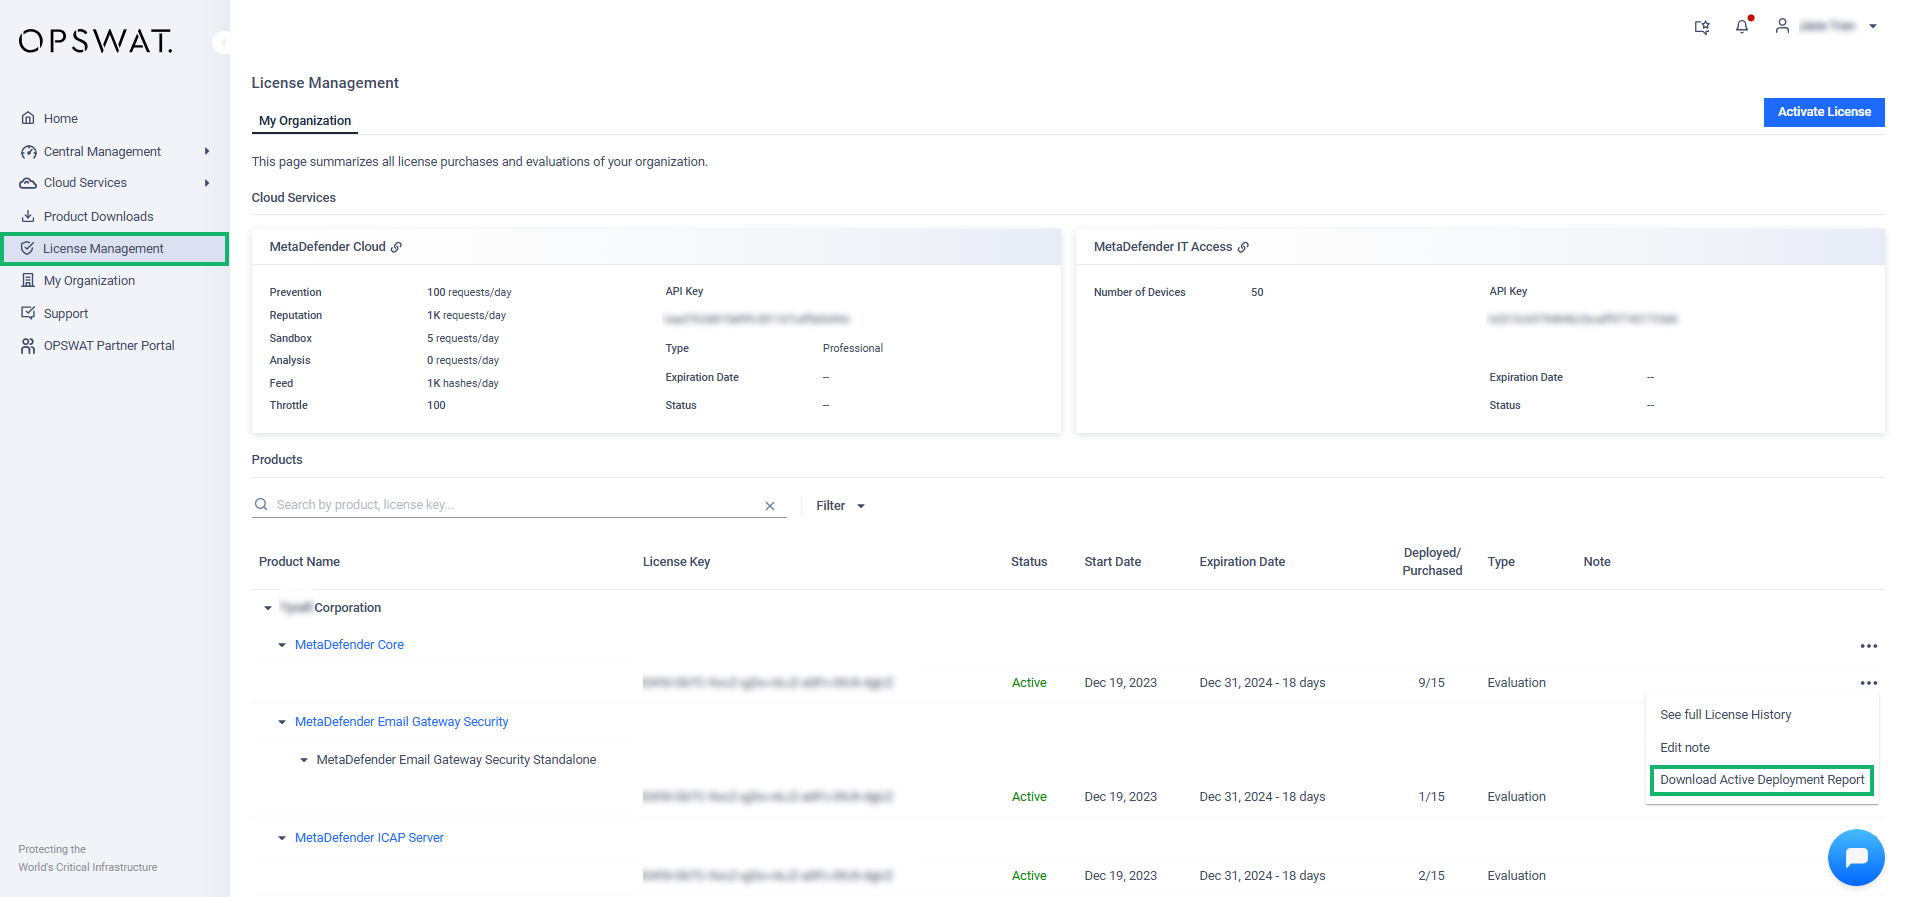Screen dimensions: 1905x897
Task: Open the MetaDefender Cloud card title
Action: [327, 247]
